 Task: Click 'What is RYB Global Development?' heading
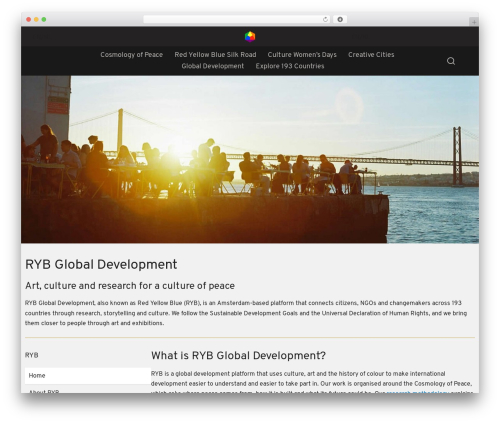pyautogui.click(x=238, y=355)
